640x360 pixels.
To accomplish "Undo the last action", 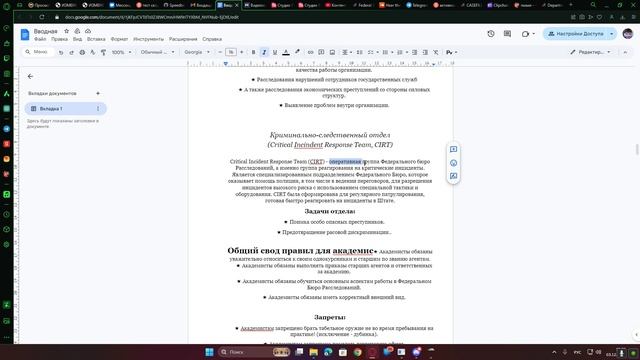I will coord(61,52).
